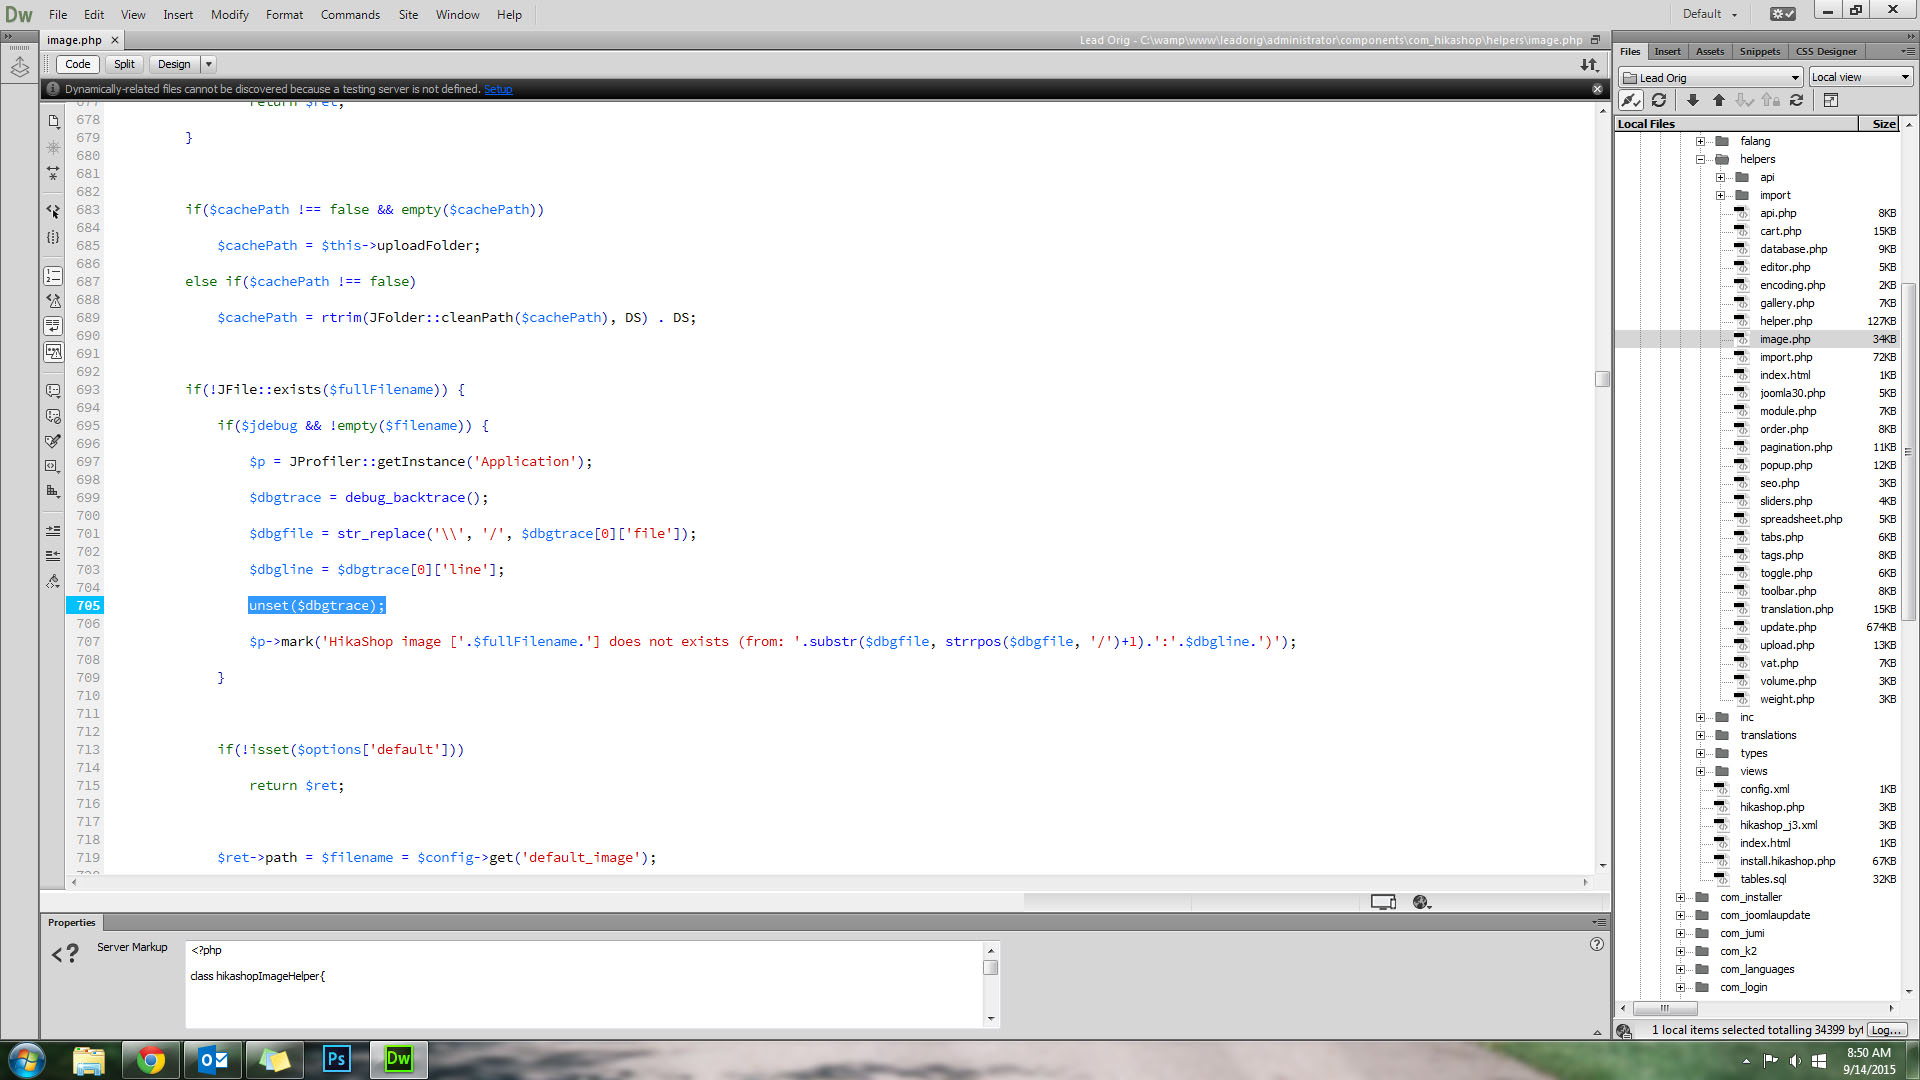This screenshot has width=1920, height=1080.
Task: Toggle line numbers in coding toolbar
Action: point(53,276)
